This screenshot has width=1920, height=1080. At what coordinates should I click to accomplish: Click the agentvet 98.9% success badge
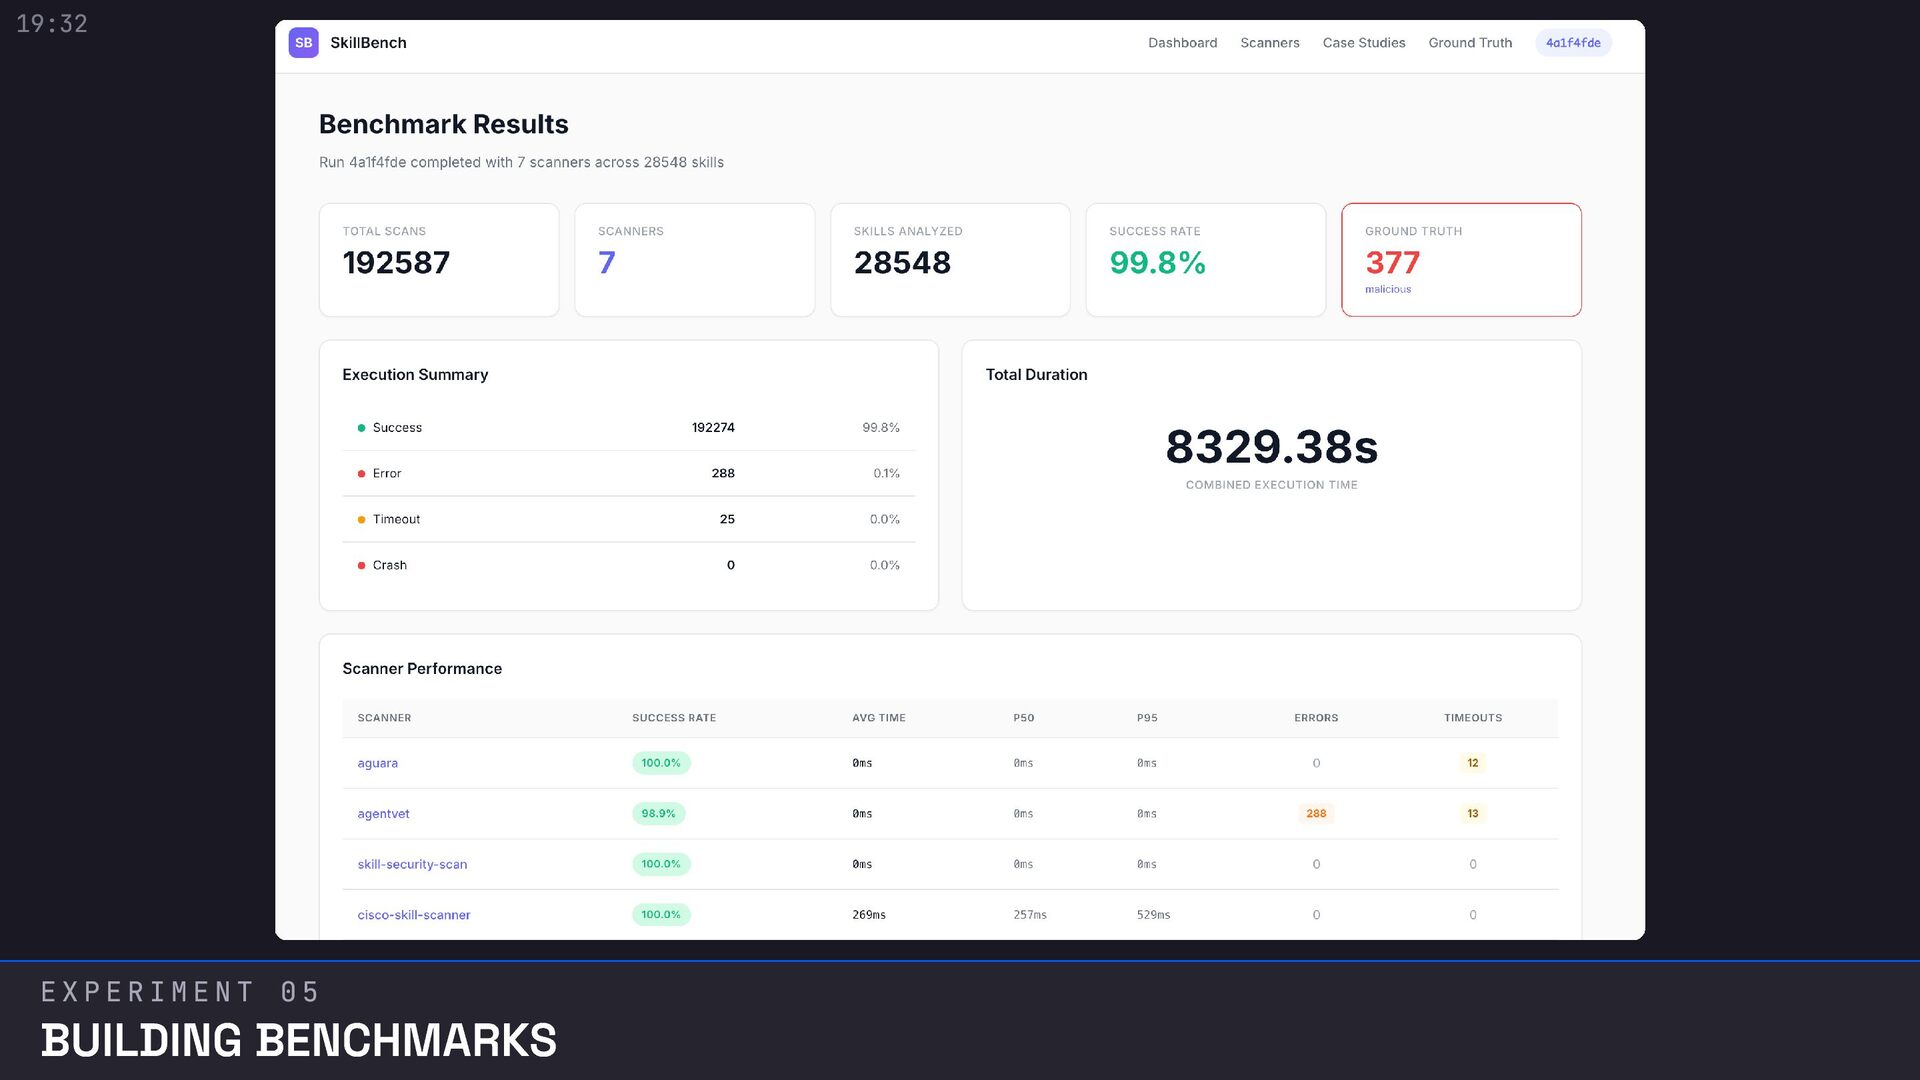[658, 814]
